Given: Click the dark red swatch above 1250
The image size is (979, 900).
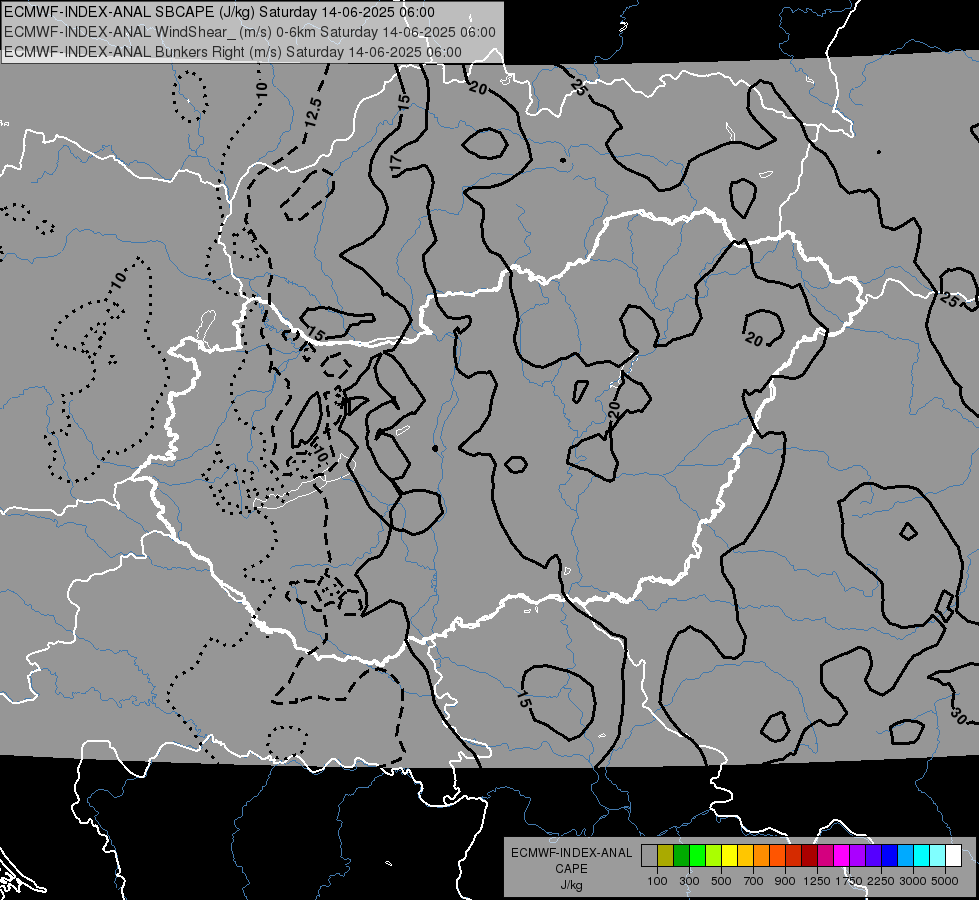Looking at the screenshot, I should tap(809, 856).
